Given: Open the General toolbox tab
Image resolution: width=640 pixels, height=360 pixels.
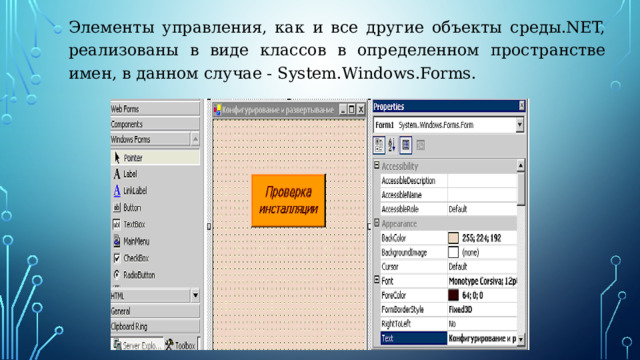Looking at the screenshot, I should pyautogui.click(x=155, y=311).
